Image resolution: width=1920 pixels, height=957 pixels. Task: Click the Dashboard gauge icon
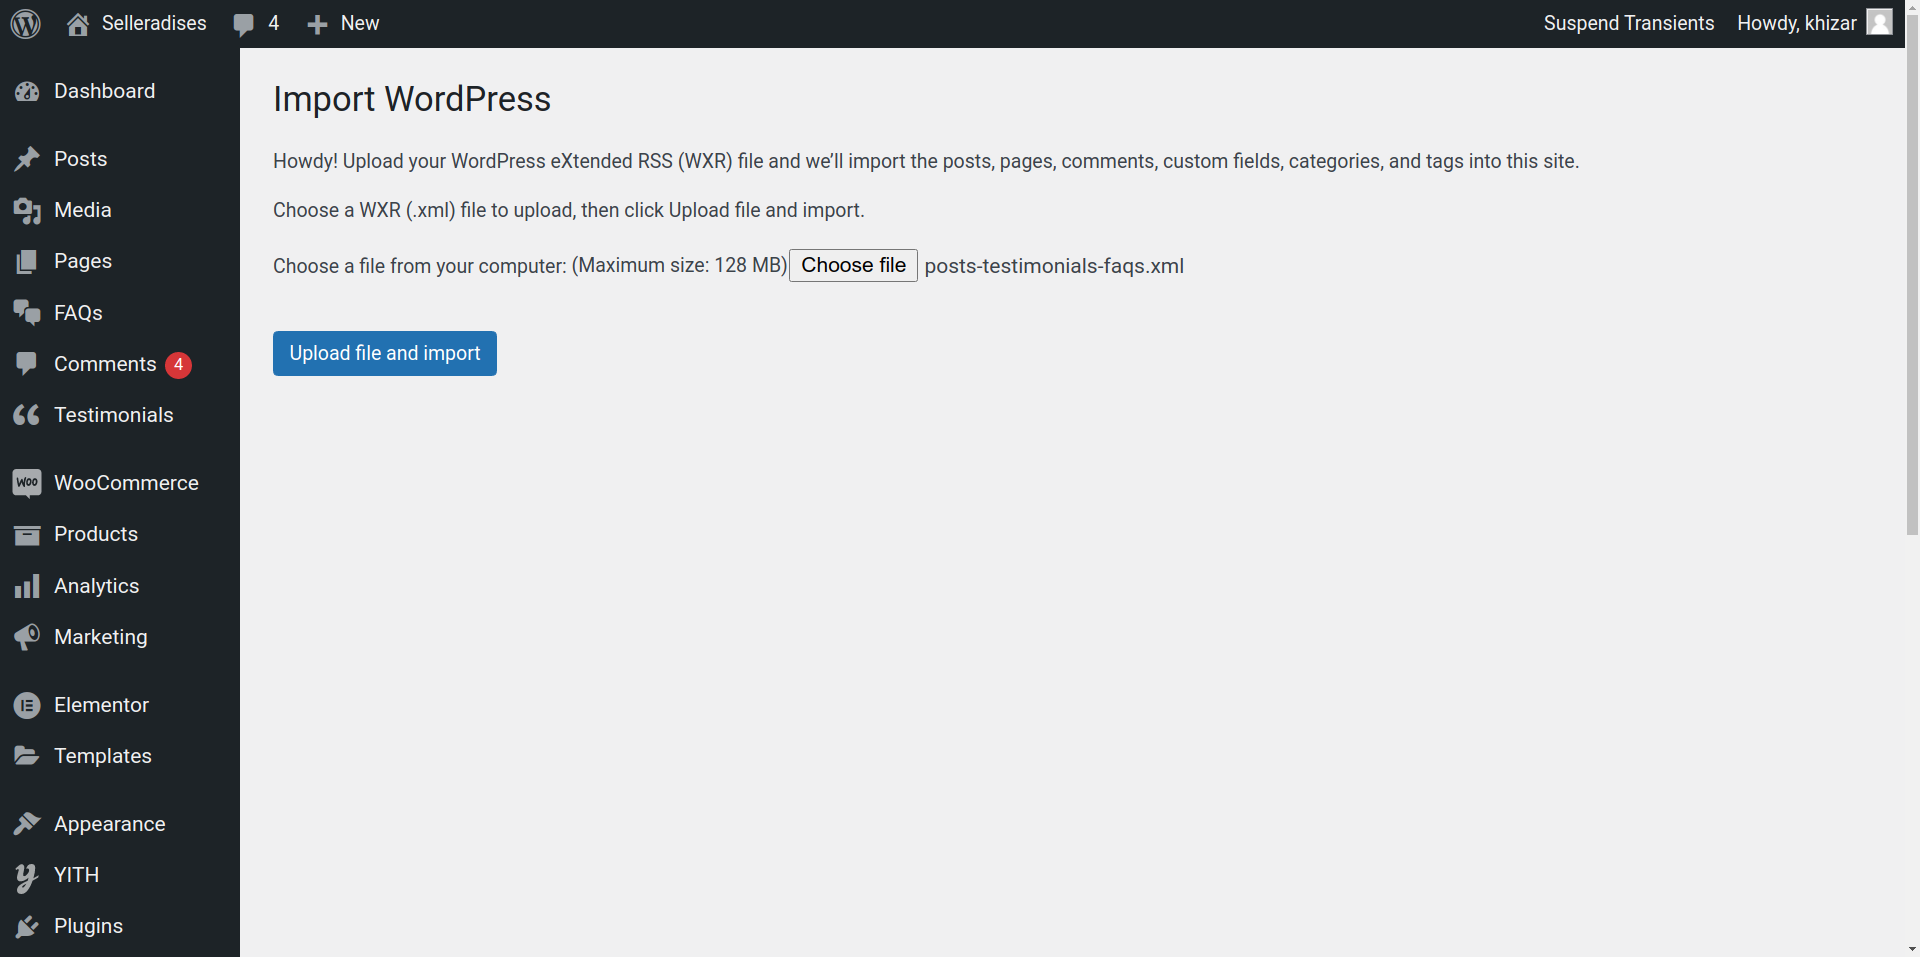(27, 92)
